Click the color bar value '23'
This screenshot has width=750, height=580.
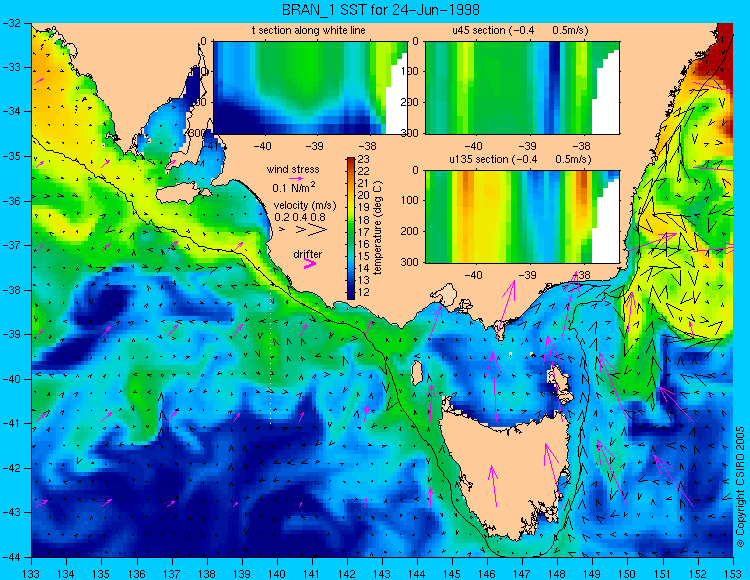pos(364,159)
